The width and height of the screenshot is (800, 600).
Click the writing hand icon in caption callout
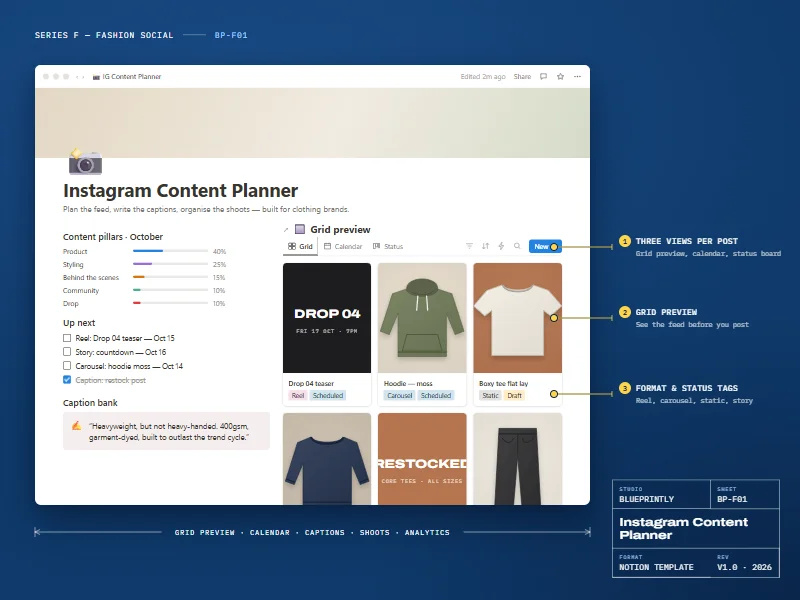tap(77, 426)
